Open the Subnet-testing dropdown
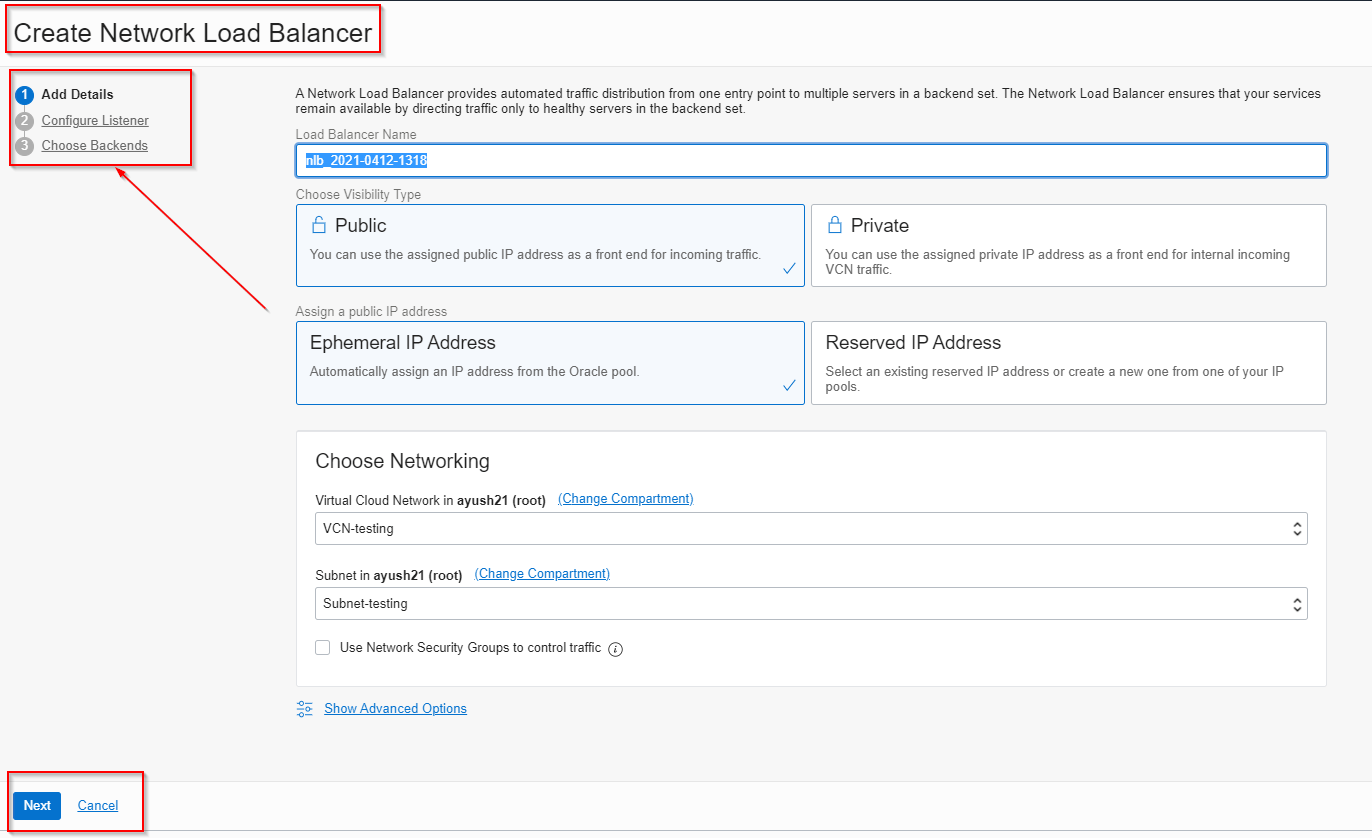The width and height of the screenshot is (1372, 838). pos(811,604)
